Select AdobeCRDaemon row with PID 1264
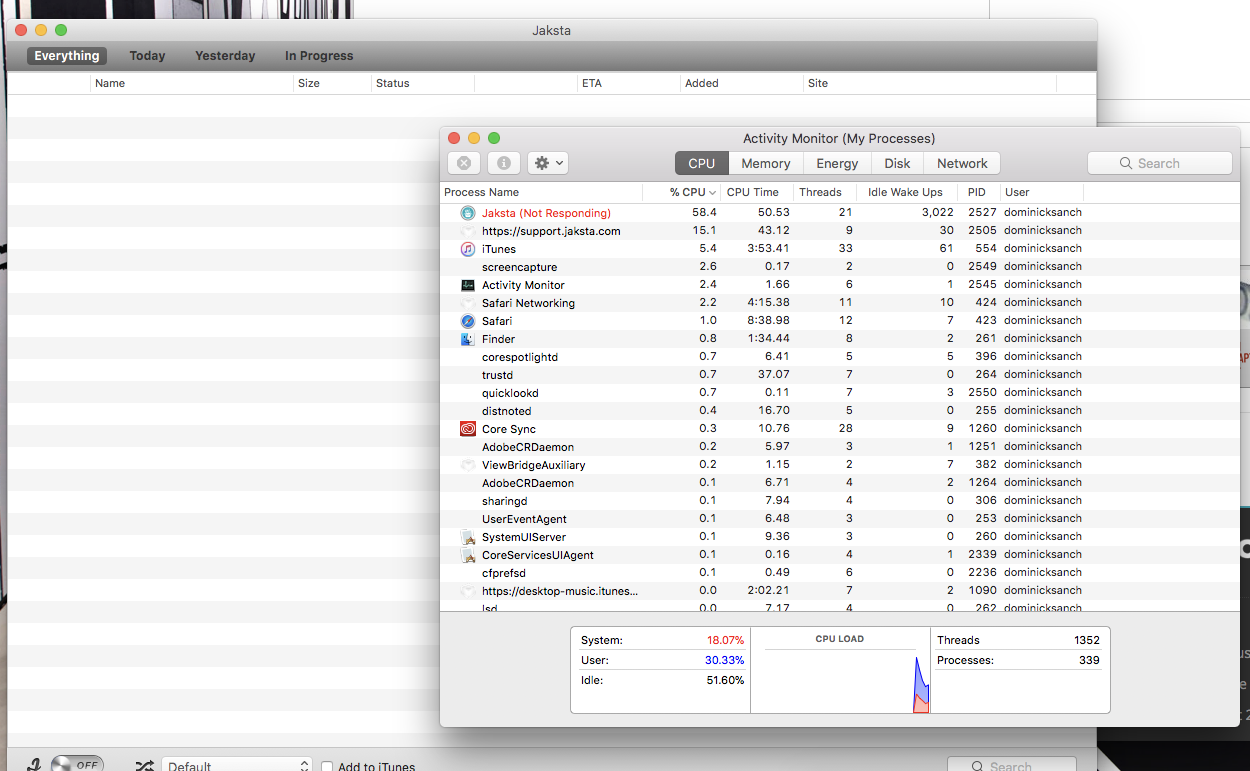1250x771 pixels. click(x=840, y=483)
